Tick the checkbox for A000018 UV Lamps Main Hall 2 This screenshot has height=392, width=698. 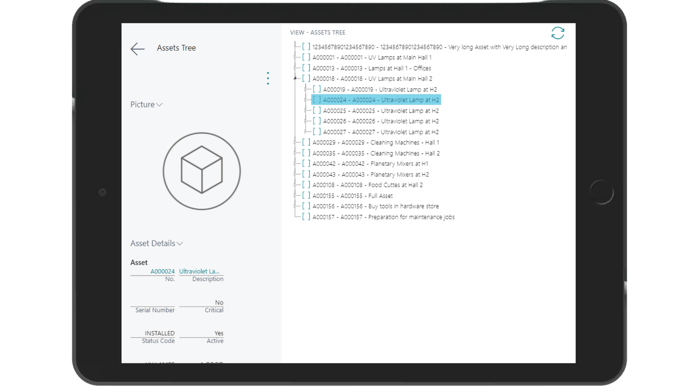[x=306, y=78]
